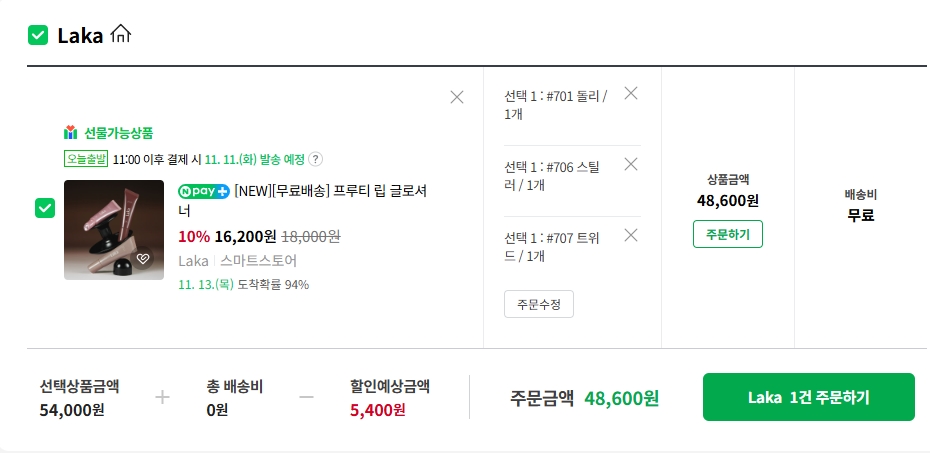
Task: Click the heart wishlist icon on product image
Action: coord(143,259)
